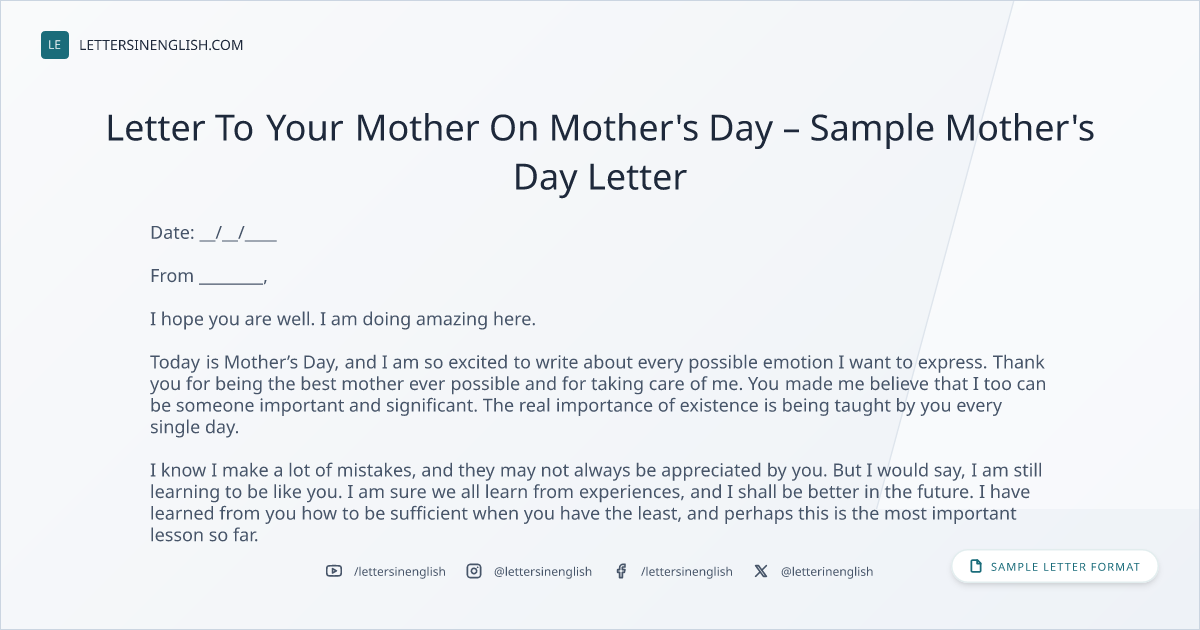The height and width of the screenshot is (630, 1200).
Task: Click the 'Date:' label text
Action: pos(172,233)
